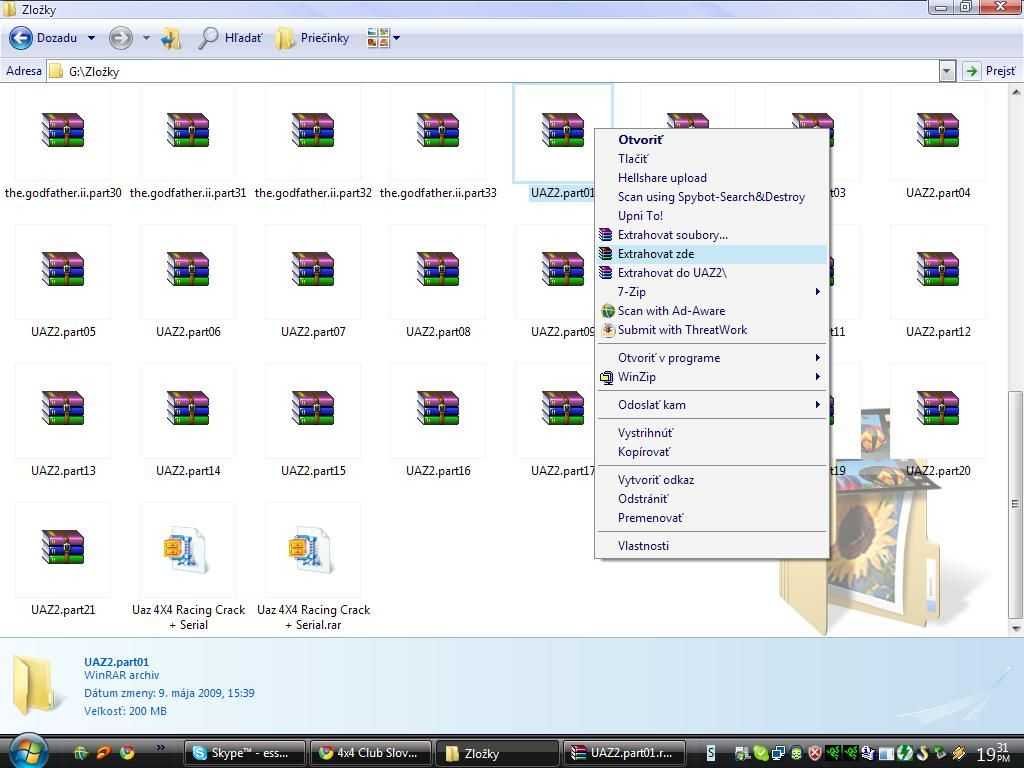Viewport: 1024px width, 768px height.
Task: Open the views layout icon
Action: [x=378, y=38]
